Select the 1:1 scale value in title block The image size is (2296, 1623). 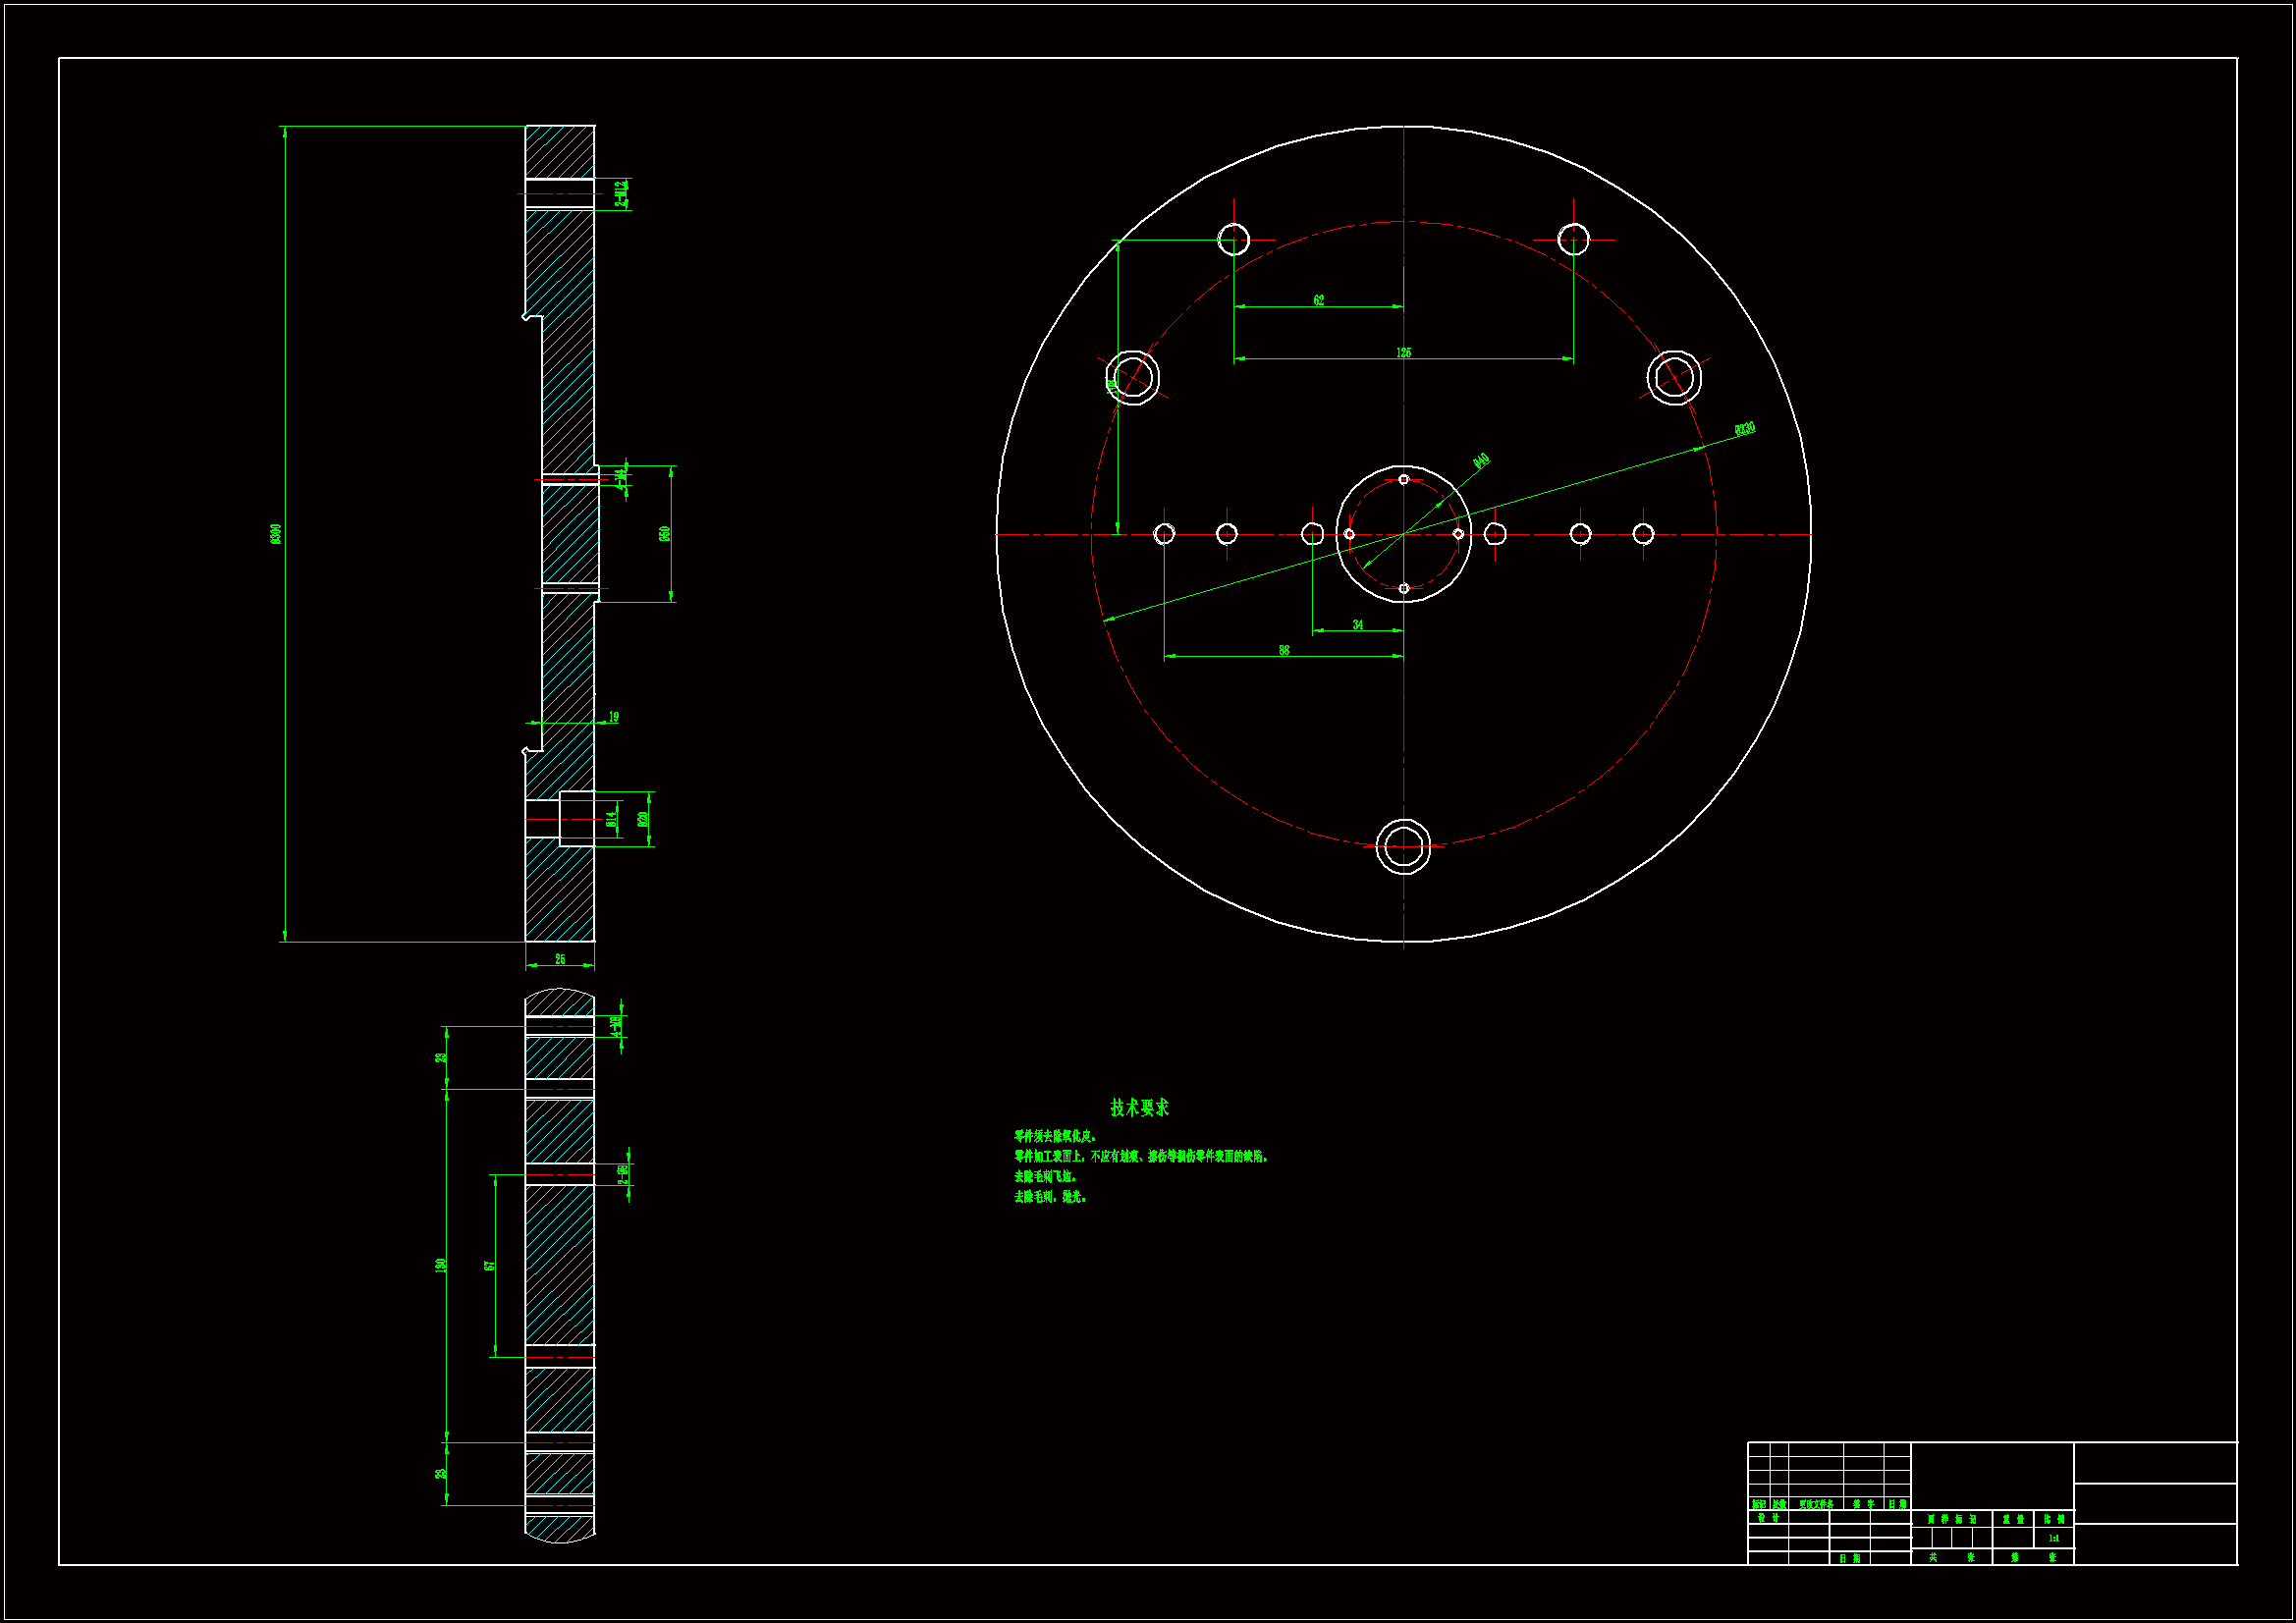point(2053,1538)
